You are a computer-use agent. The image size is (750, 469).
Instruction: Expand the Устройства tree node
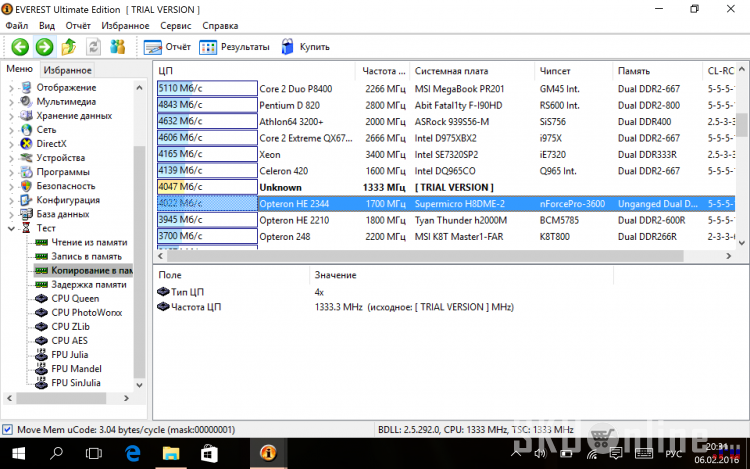click(11, 158)
